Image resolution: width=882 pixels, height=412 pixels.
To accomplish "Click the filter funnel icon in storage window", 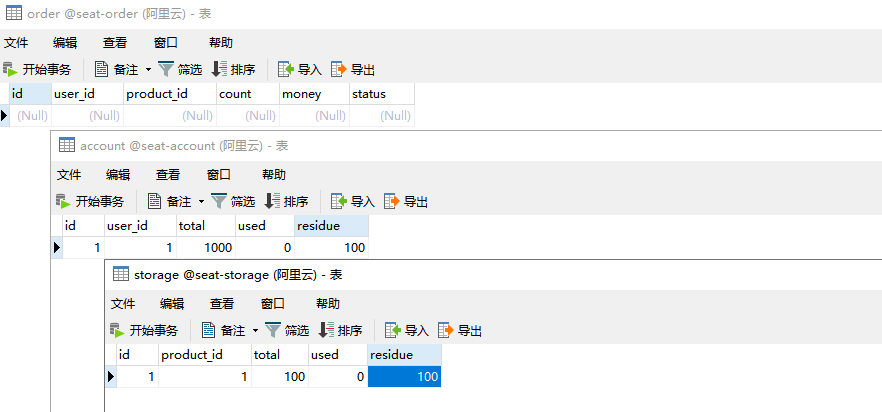I will tap(273, 330).
